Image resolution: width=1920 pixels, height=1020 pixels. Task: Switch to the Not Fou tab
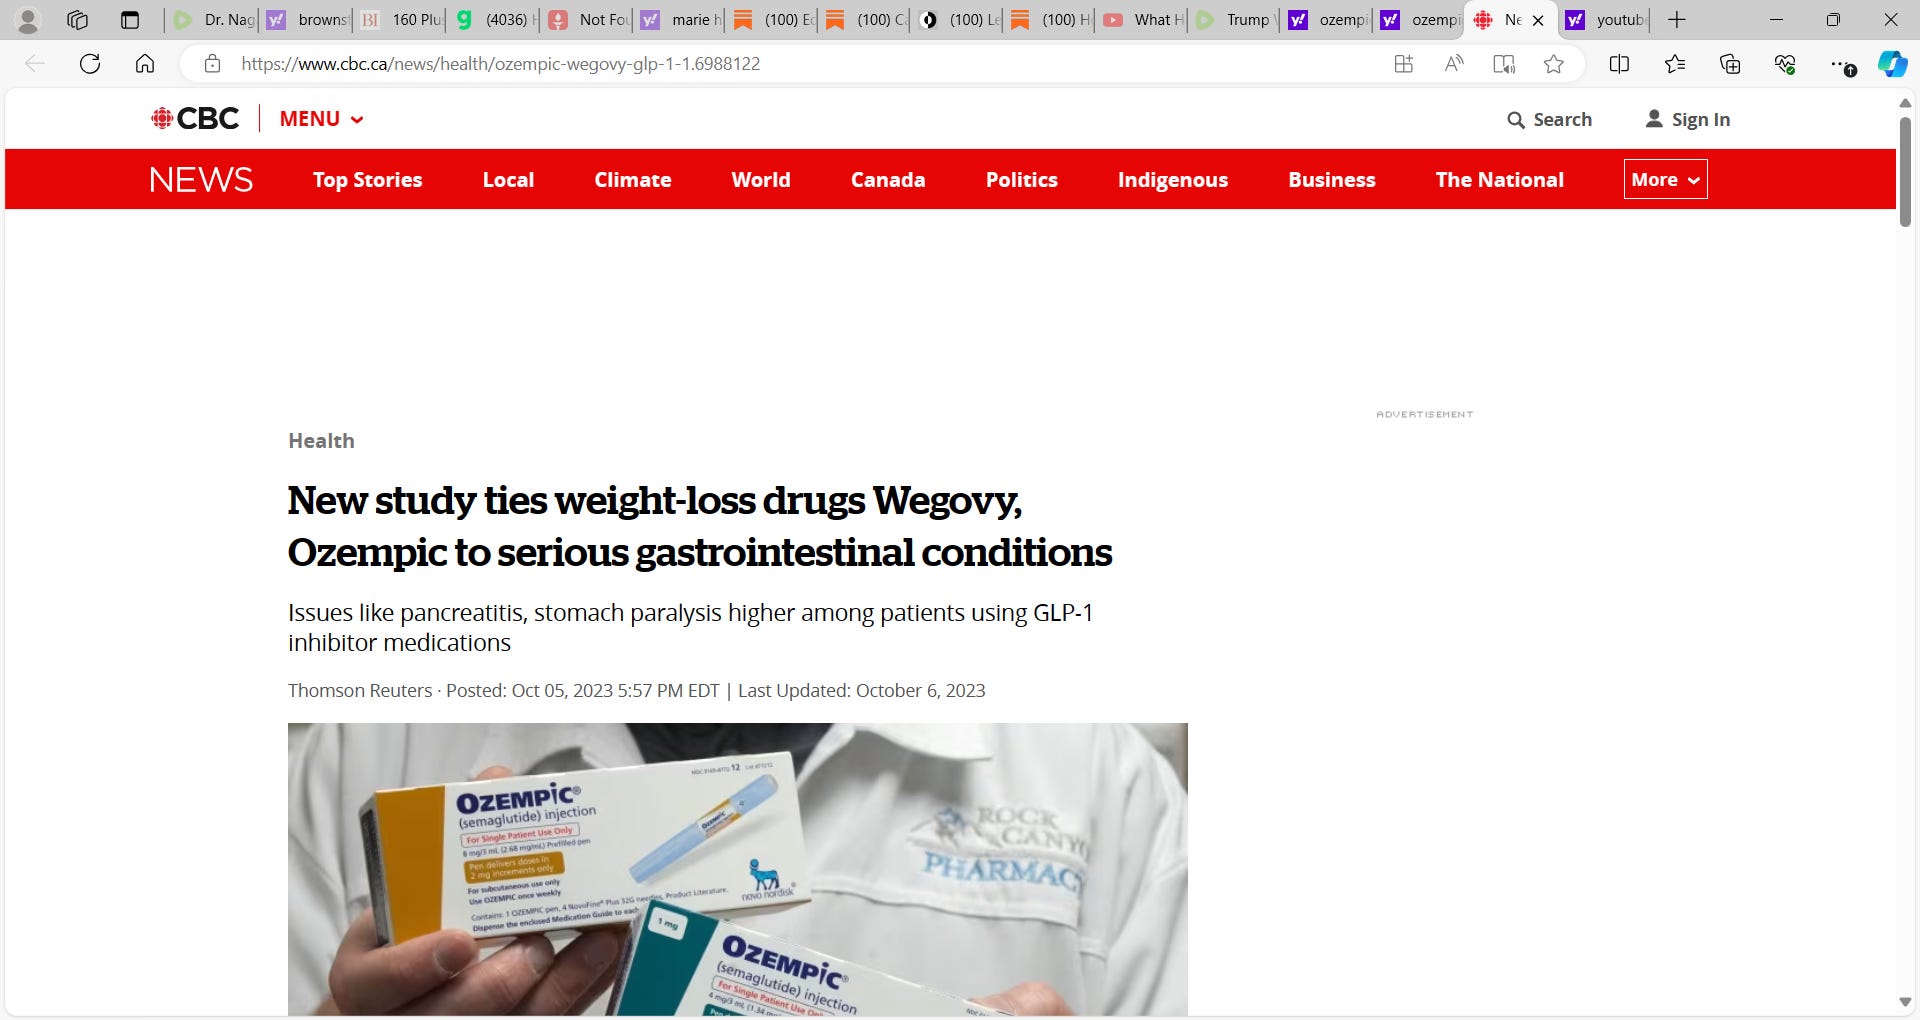point(588,20)
